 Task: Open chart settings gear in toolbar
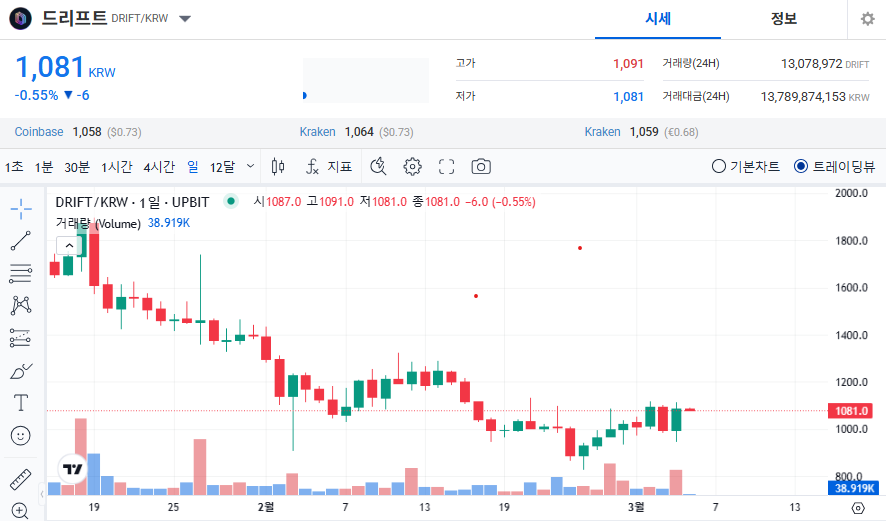click(412, 166)
